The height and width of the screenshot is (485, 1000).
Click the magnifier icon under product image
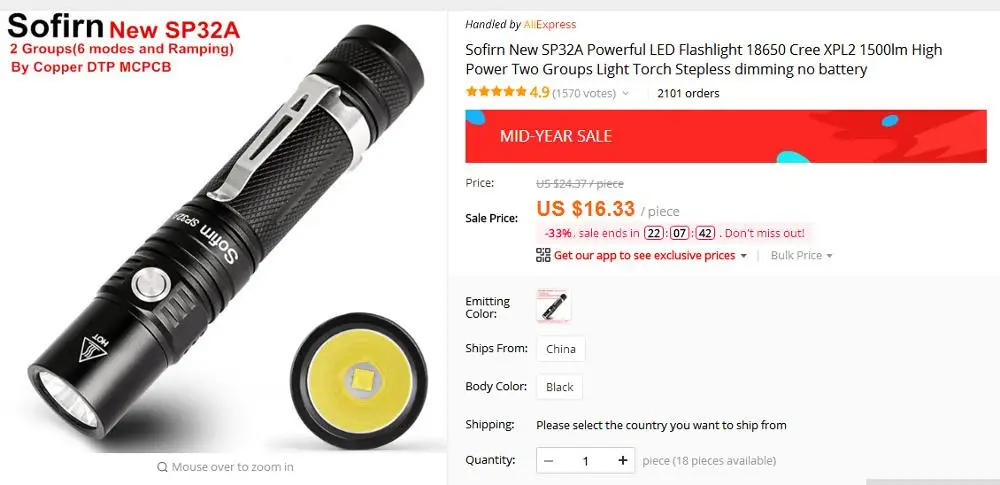163,467
